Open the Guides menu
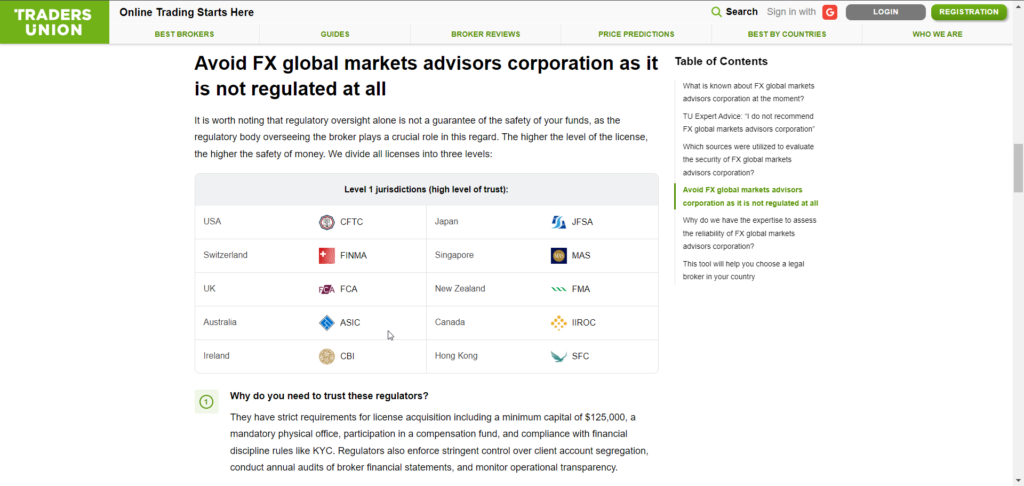The height and width of the screenshot is (486, 1024). click(335, 34)
